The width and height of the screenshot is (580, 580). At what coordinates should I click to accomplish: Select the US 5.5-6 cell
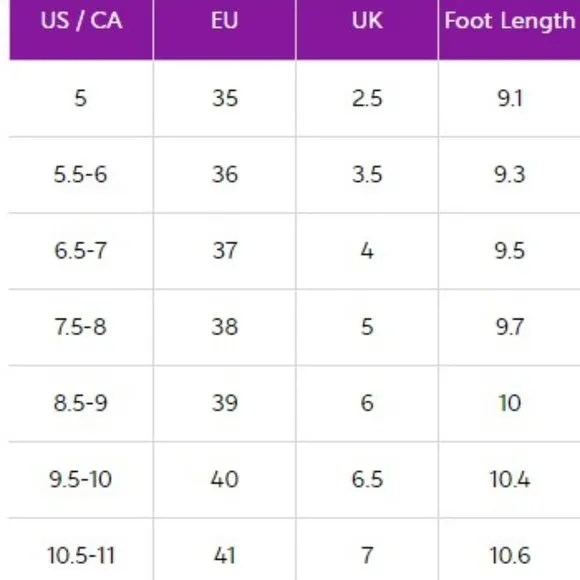81,175
